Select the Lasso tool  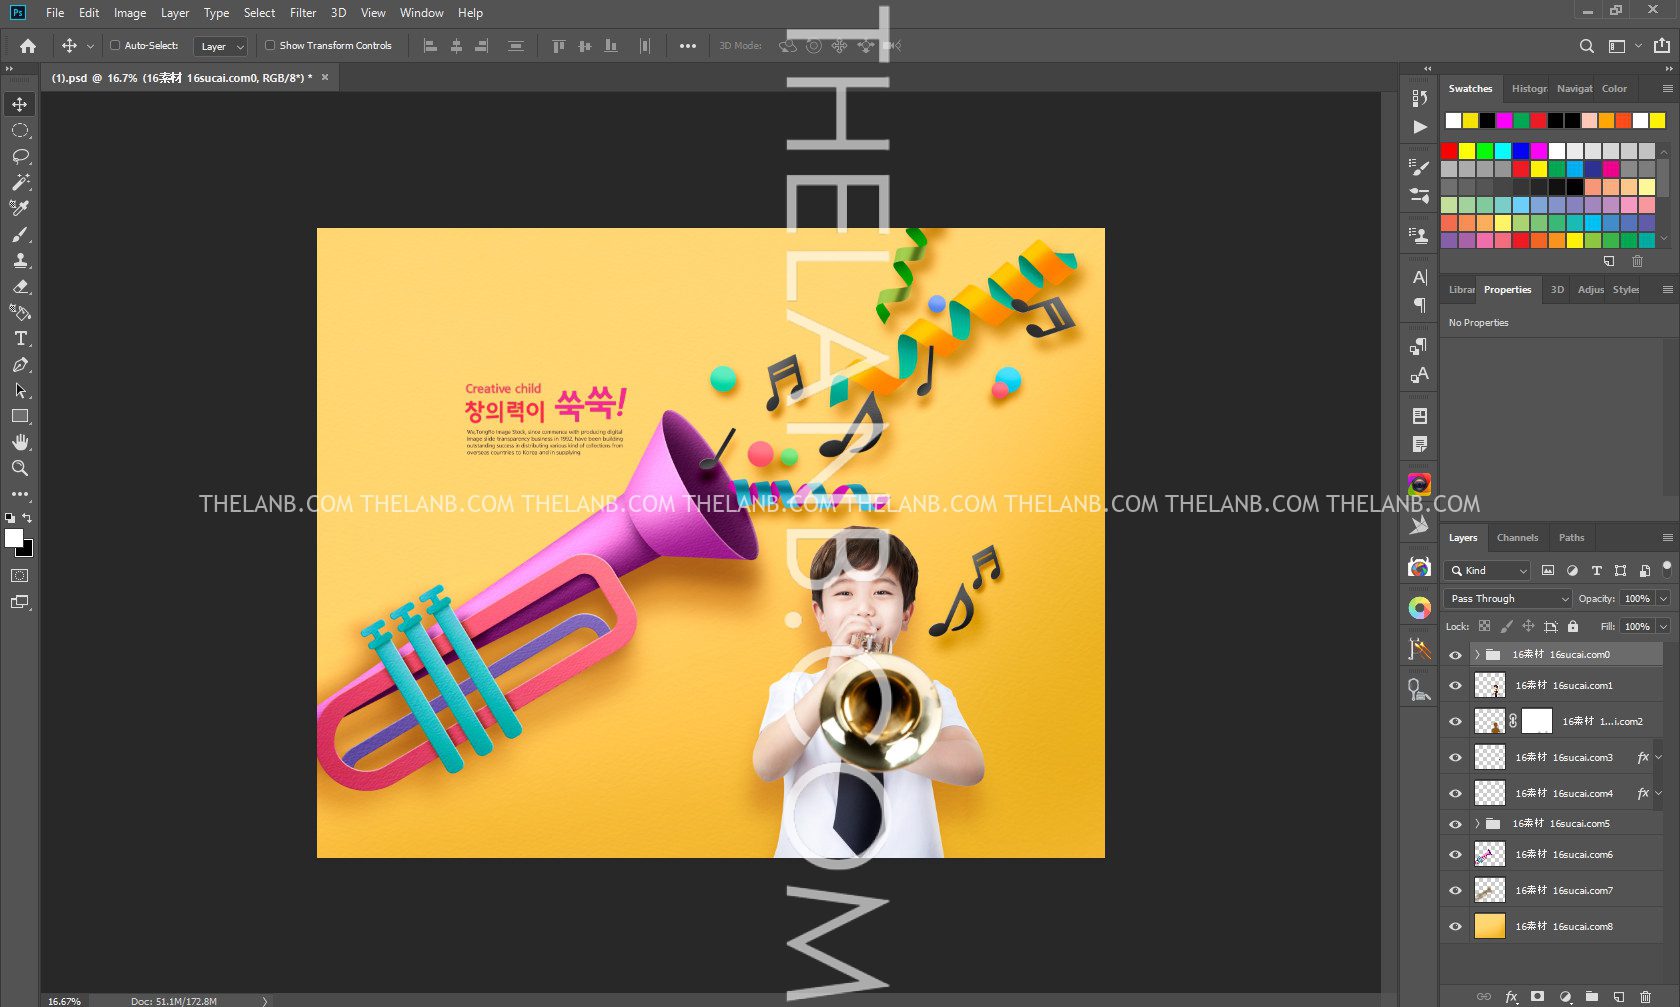click(x=20, y=157)
